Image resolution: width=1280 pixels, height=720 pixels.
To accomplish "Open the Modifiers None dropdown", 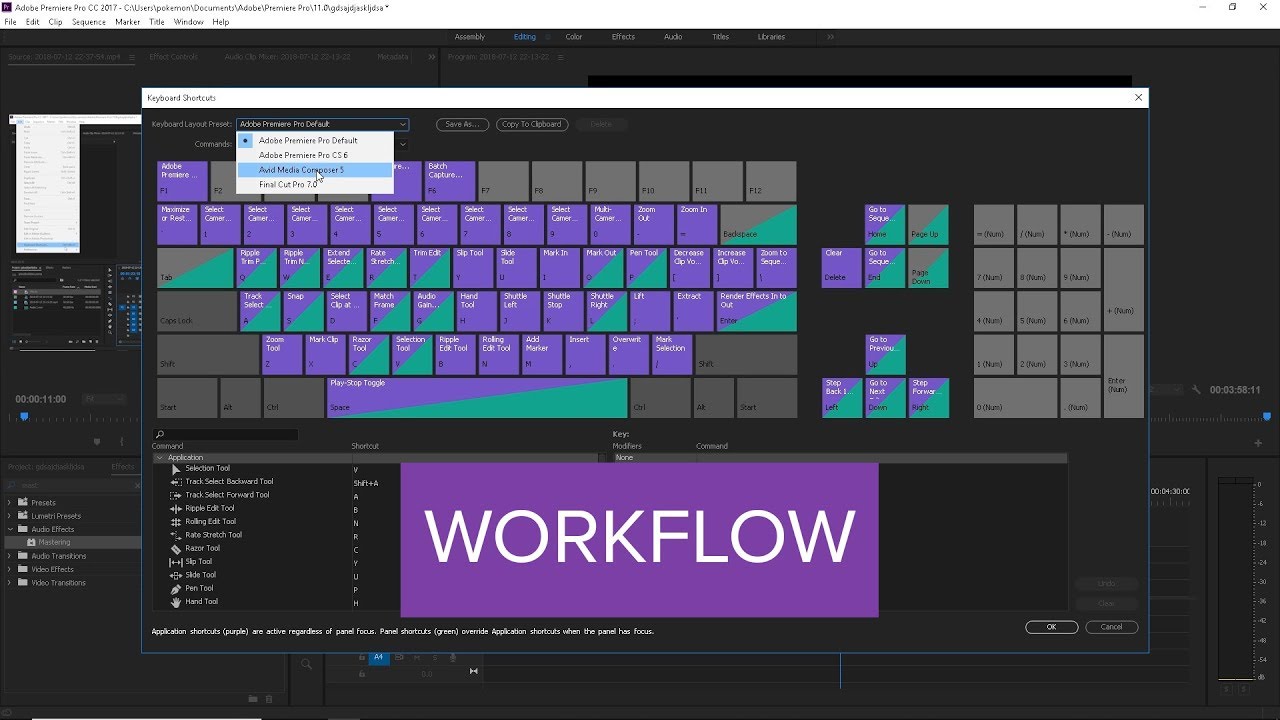I will 654,457.
